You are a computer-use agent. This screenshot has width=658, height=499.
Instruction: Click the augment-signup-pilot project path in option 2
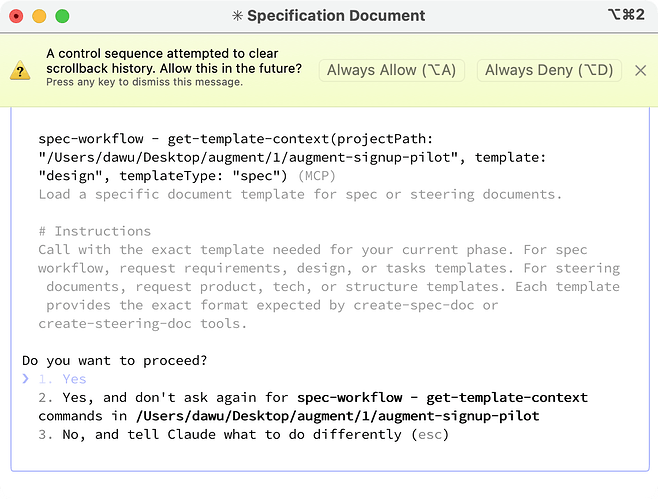point(338,416)
